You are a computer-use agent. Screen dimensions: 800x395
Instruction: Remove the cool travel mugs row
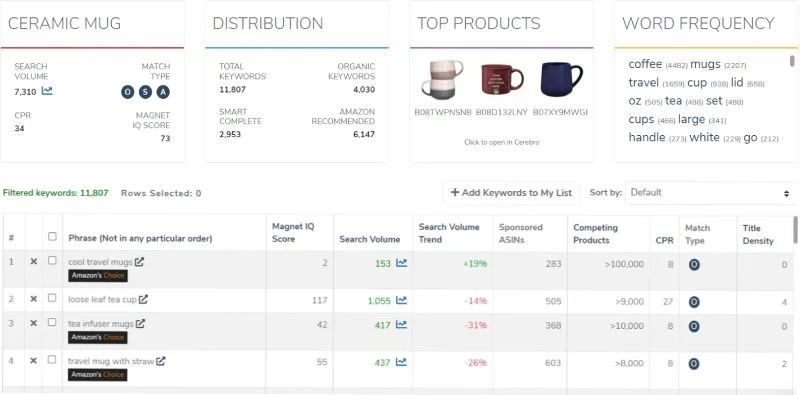click(34, 261)
